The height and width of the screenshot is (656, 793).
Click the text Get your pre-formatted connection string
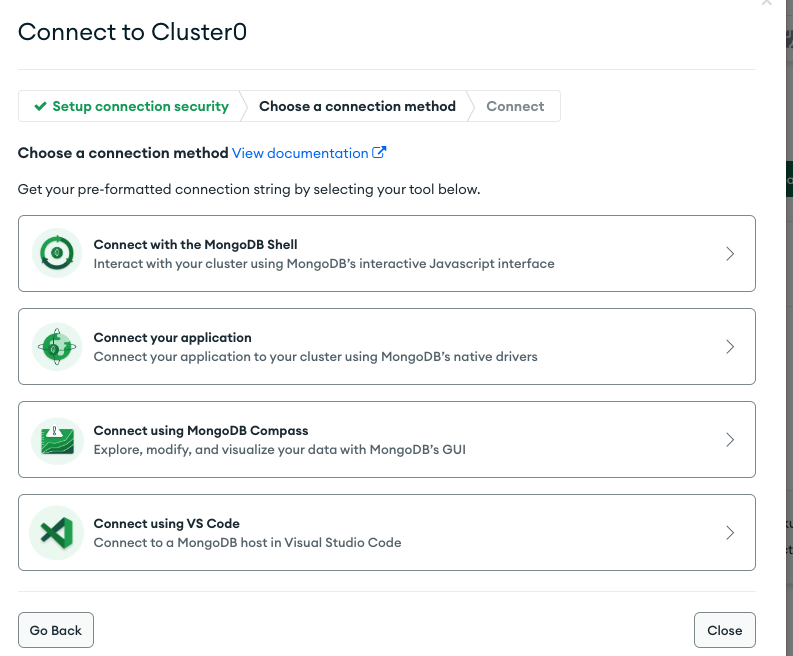click(x=249, y=189)
